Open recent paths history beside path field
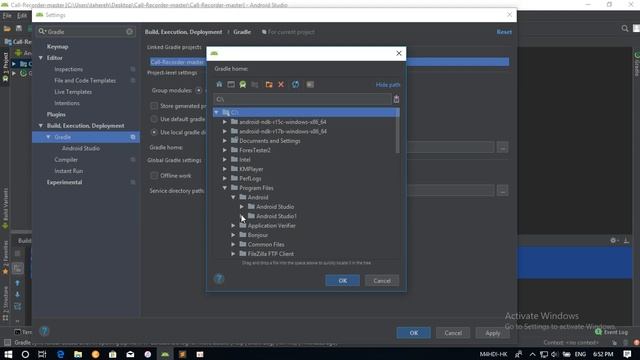This screenshot has width=640, height=360. tap(396, 99)
